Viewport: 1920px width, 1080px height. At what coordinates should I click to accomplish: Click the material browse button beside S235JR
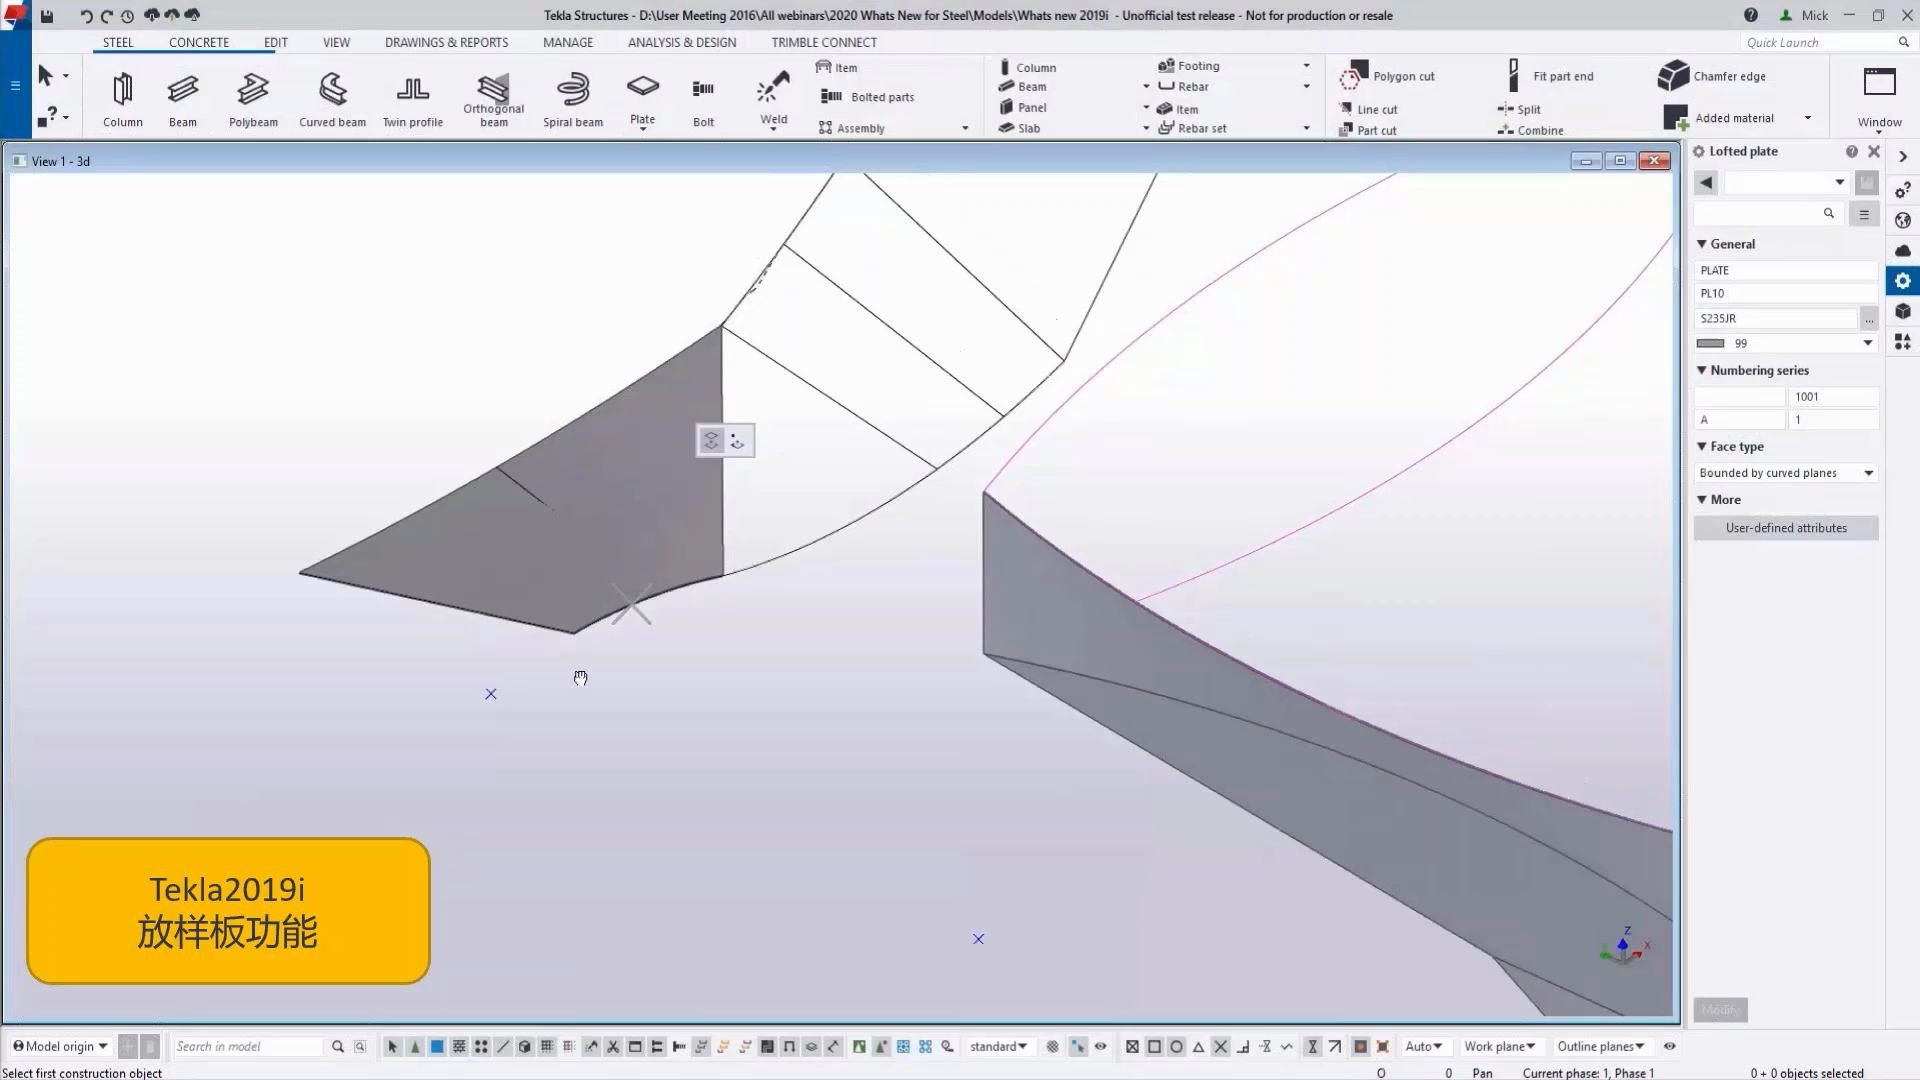coord(1868,319)
